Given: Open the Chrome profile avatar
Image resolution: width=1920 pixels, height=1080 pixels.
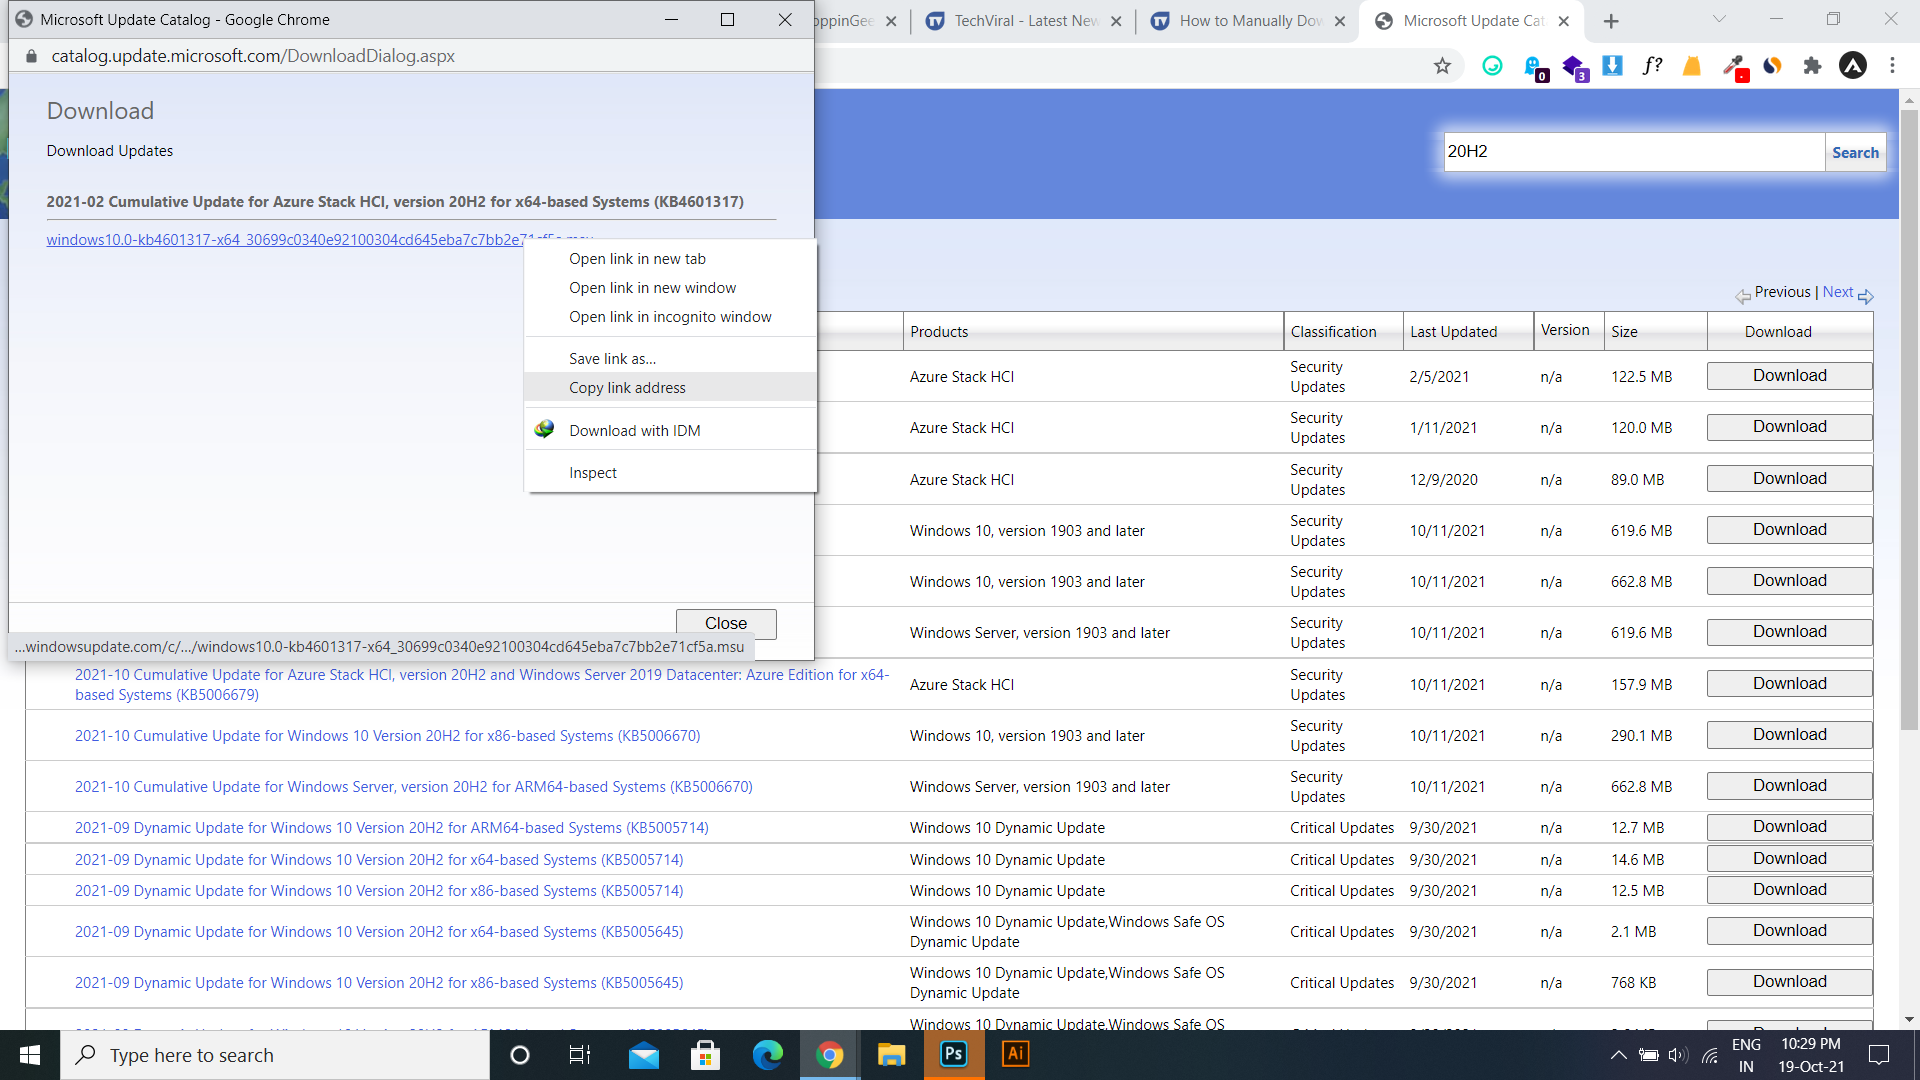Looking at the screenshot, I should click(1853, 66).
